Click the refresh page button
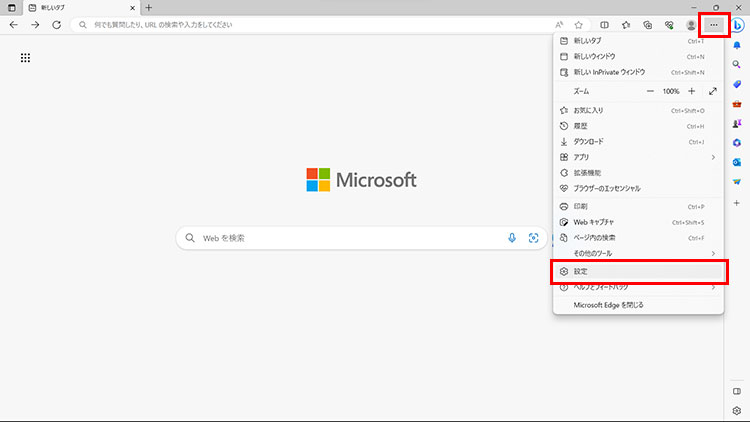The height and width of the screenshot is (422, 750). click(x=57, y=24)
